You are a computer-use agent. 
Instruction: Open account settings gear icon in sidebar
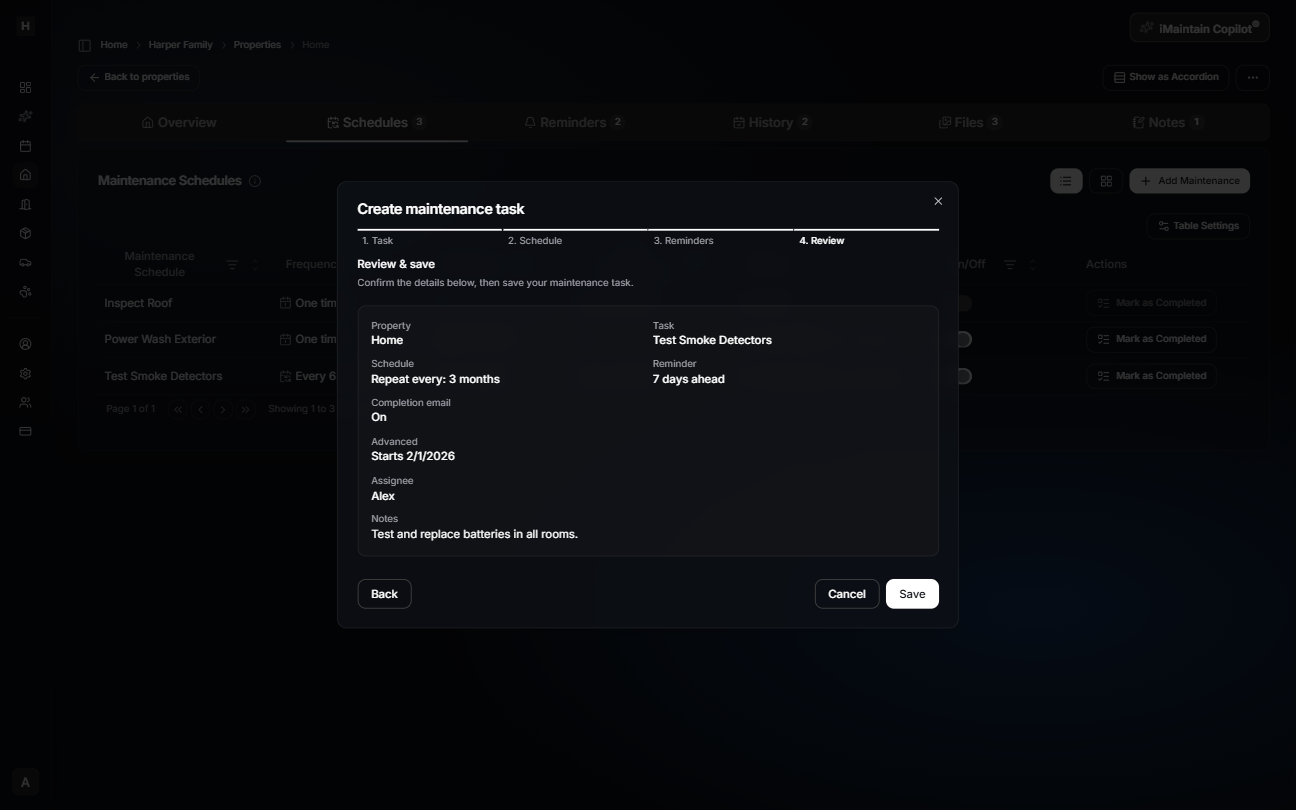[x=25, y=373]
